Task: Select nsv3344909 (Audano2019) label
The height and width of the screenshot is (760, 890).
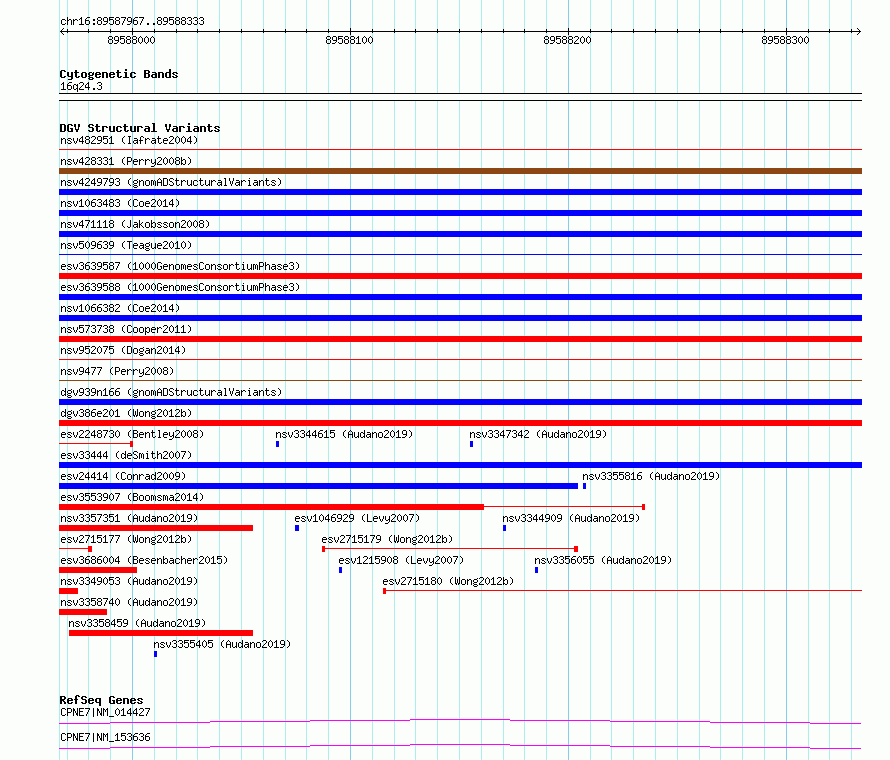Action: tap(571, 518)
